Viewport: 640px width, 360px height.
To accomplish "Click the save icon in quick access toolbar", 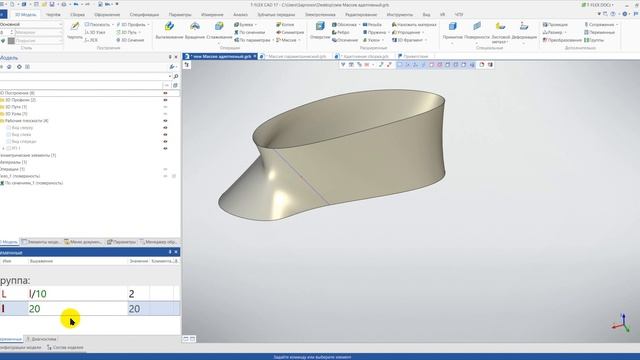I will coord(52,4).
